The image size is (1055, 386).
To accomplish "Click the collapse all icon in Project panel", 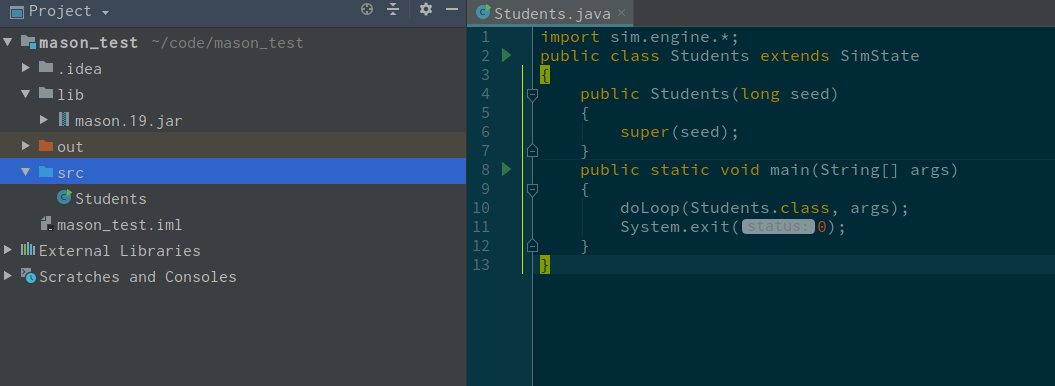I will tap(394, 9).
